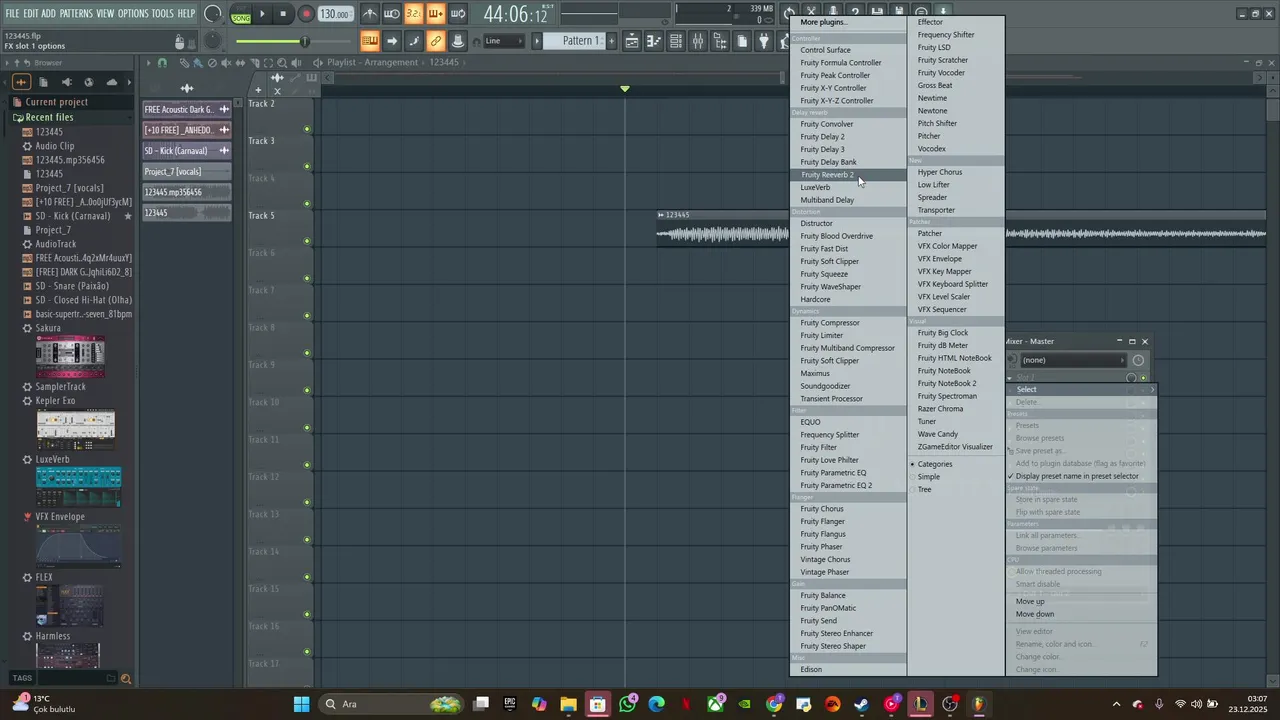This screenshot has width=1280, height=720.
Task: Open the plugin picker plug icon
Action: [x=764, y=41]
